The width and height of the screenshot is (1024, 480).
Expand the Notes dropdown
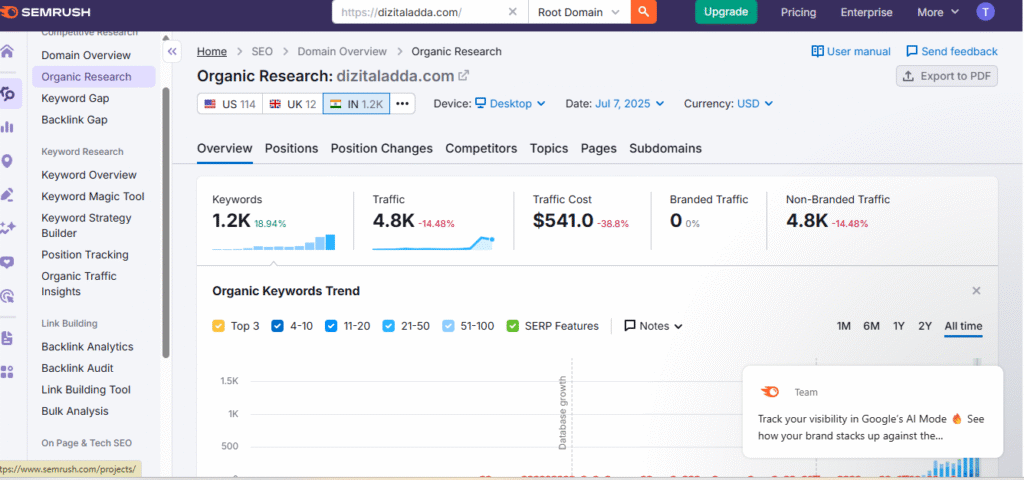(x=653, y=326)
